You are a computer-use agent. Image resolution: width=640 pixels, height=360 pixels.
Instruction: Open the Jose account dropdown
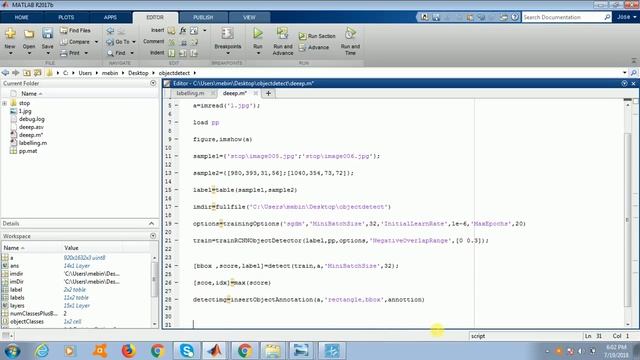click(627, 17)
